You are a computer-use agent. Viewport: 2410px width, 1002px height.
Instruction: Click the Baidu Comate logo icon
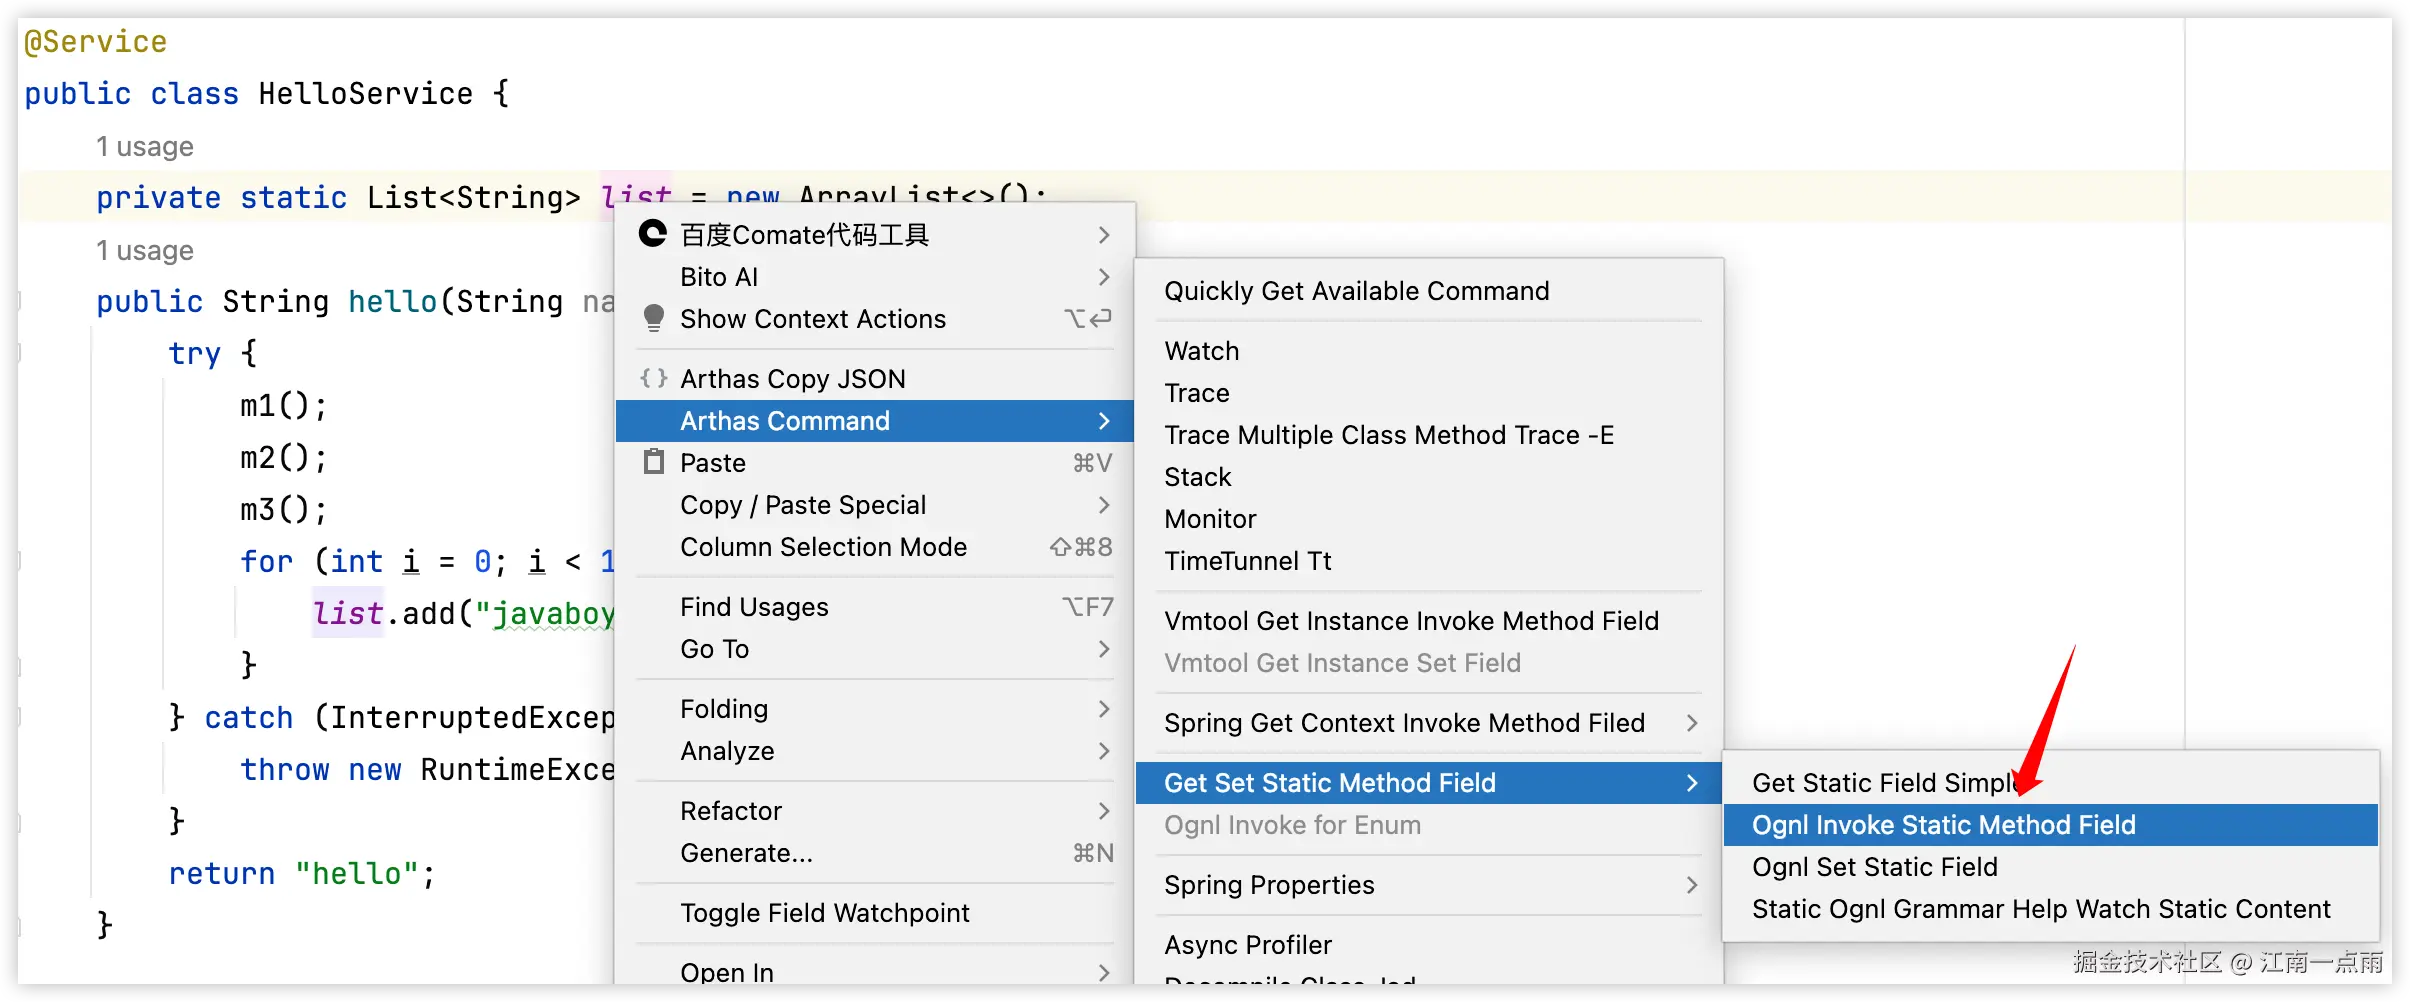tap(653, 234)
